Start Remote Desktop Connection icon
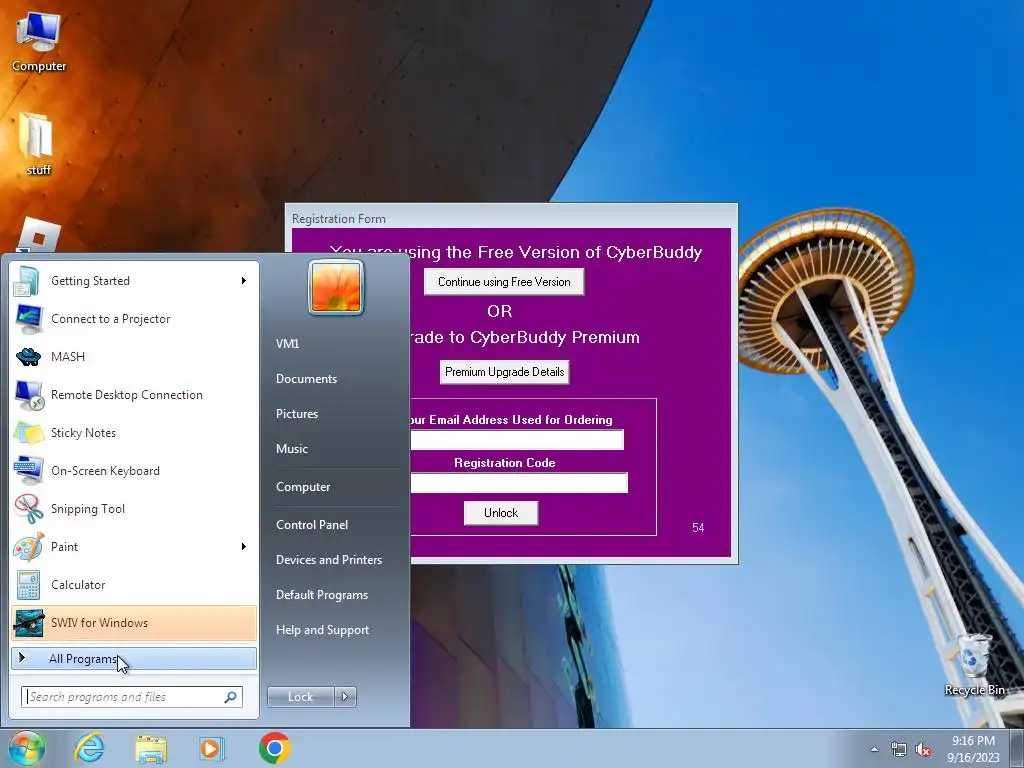 tap(29, 395)
